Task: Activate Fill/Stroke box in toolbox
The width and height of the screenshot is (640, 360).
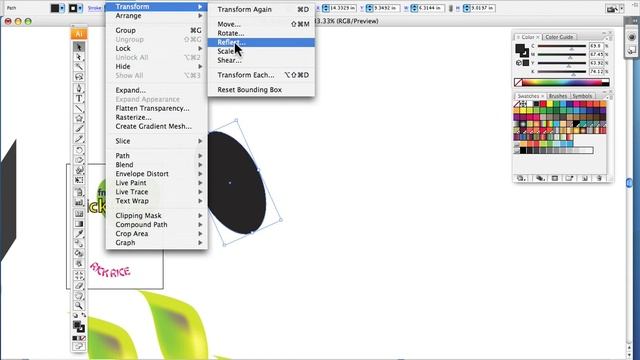Action: [x=79, y=326]
